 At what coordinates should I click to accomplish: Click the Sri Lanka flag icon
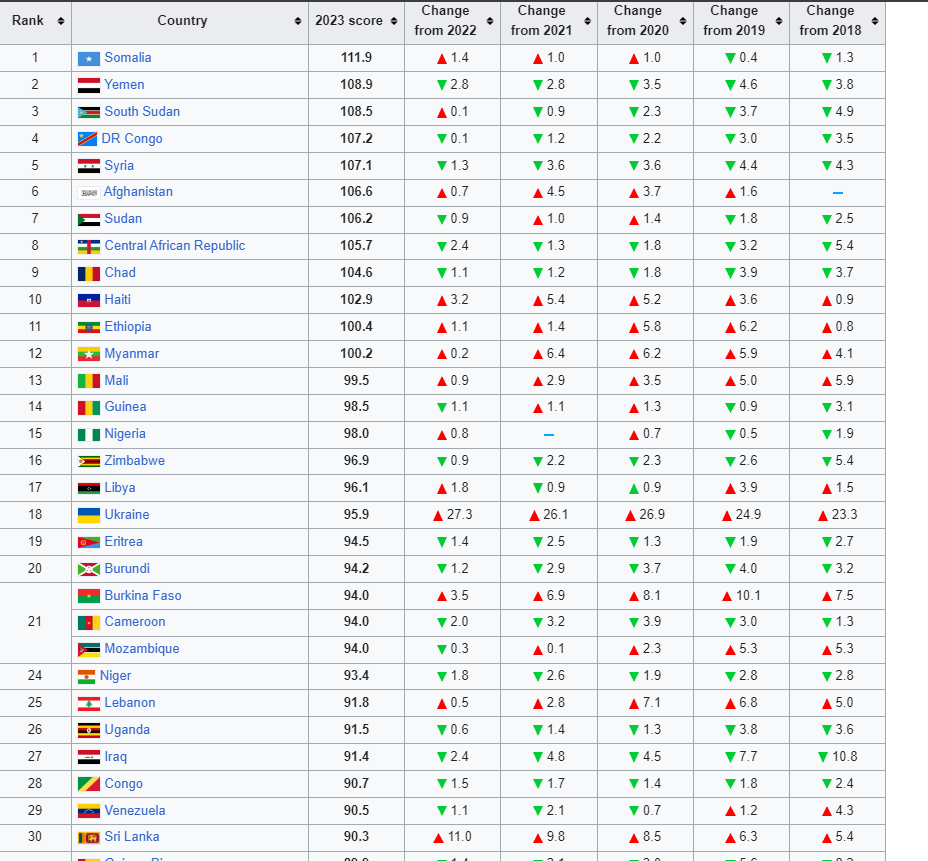[x=89, y=837]
